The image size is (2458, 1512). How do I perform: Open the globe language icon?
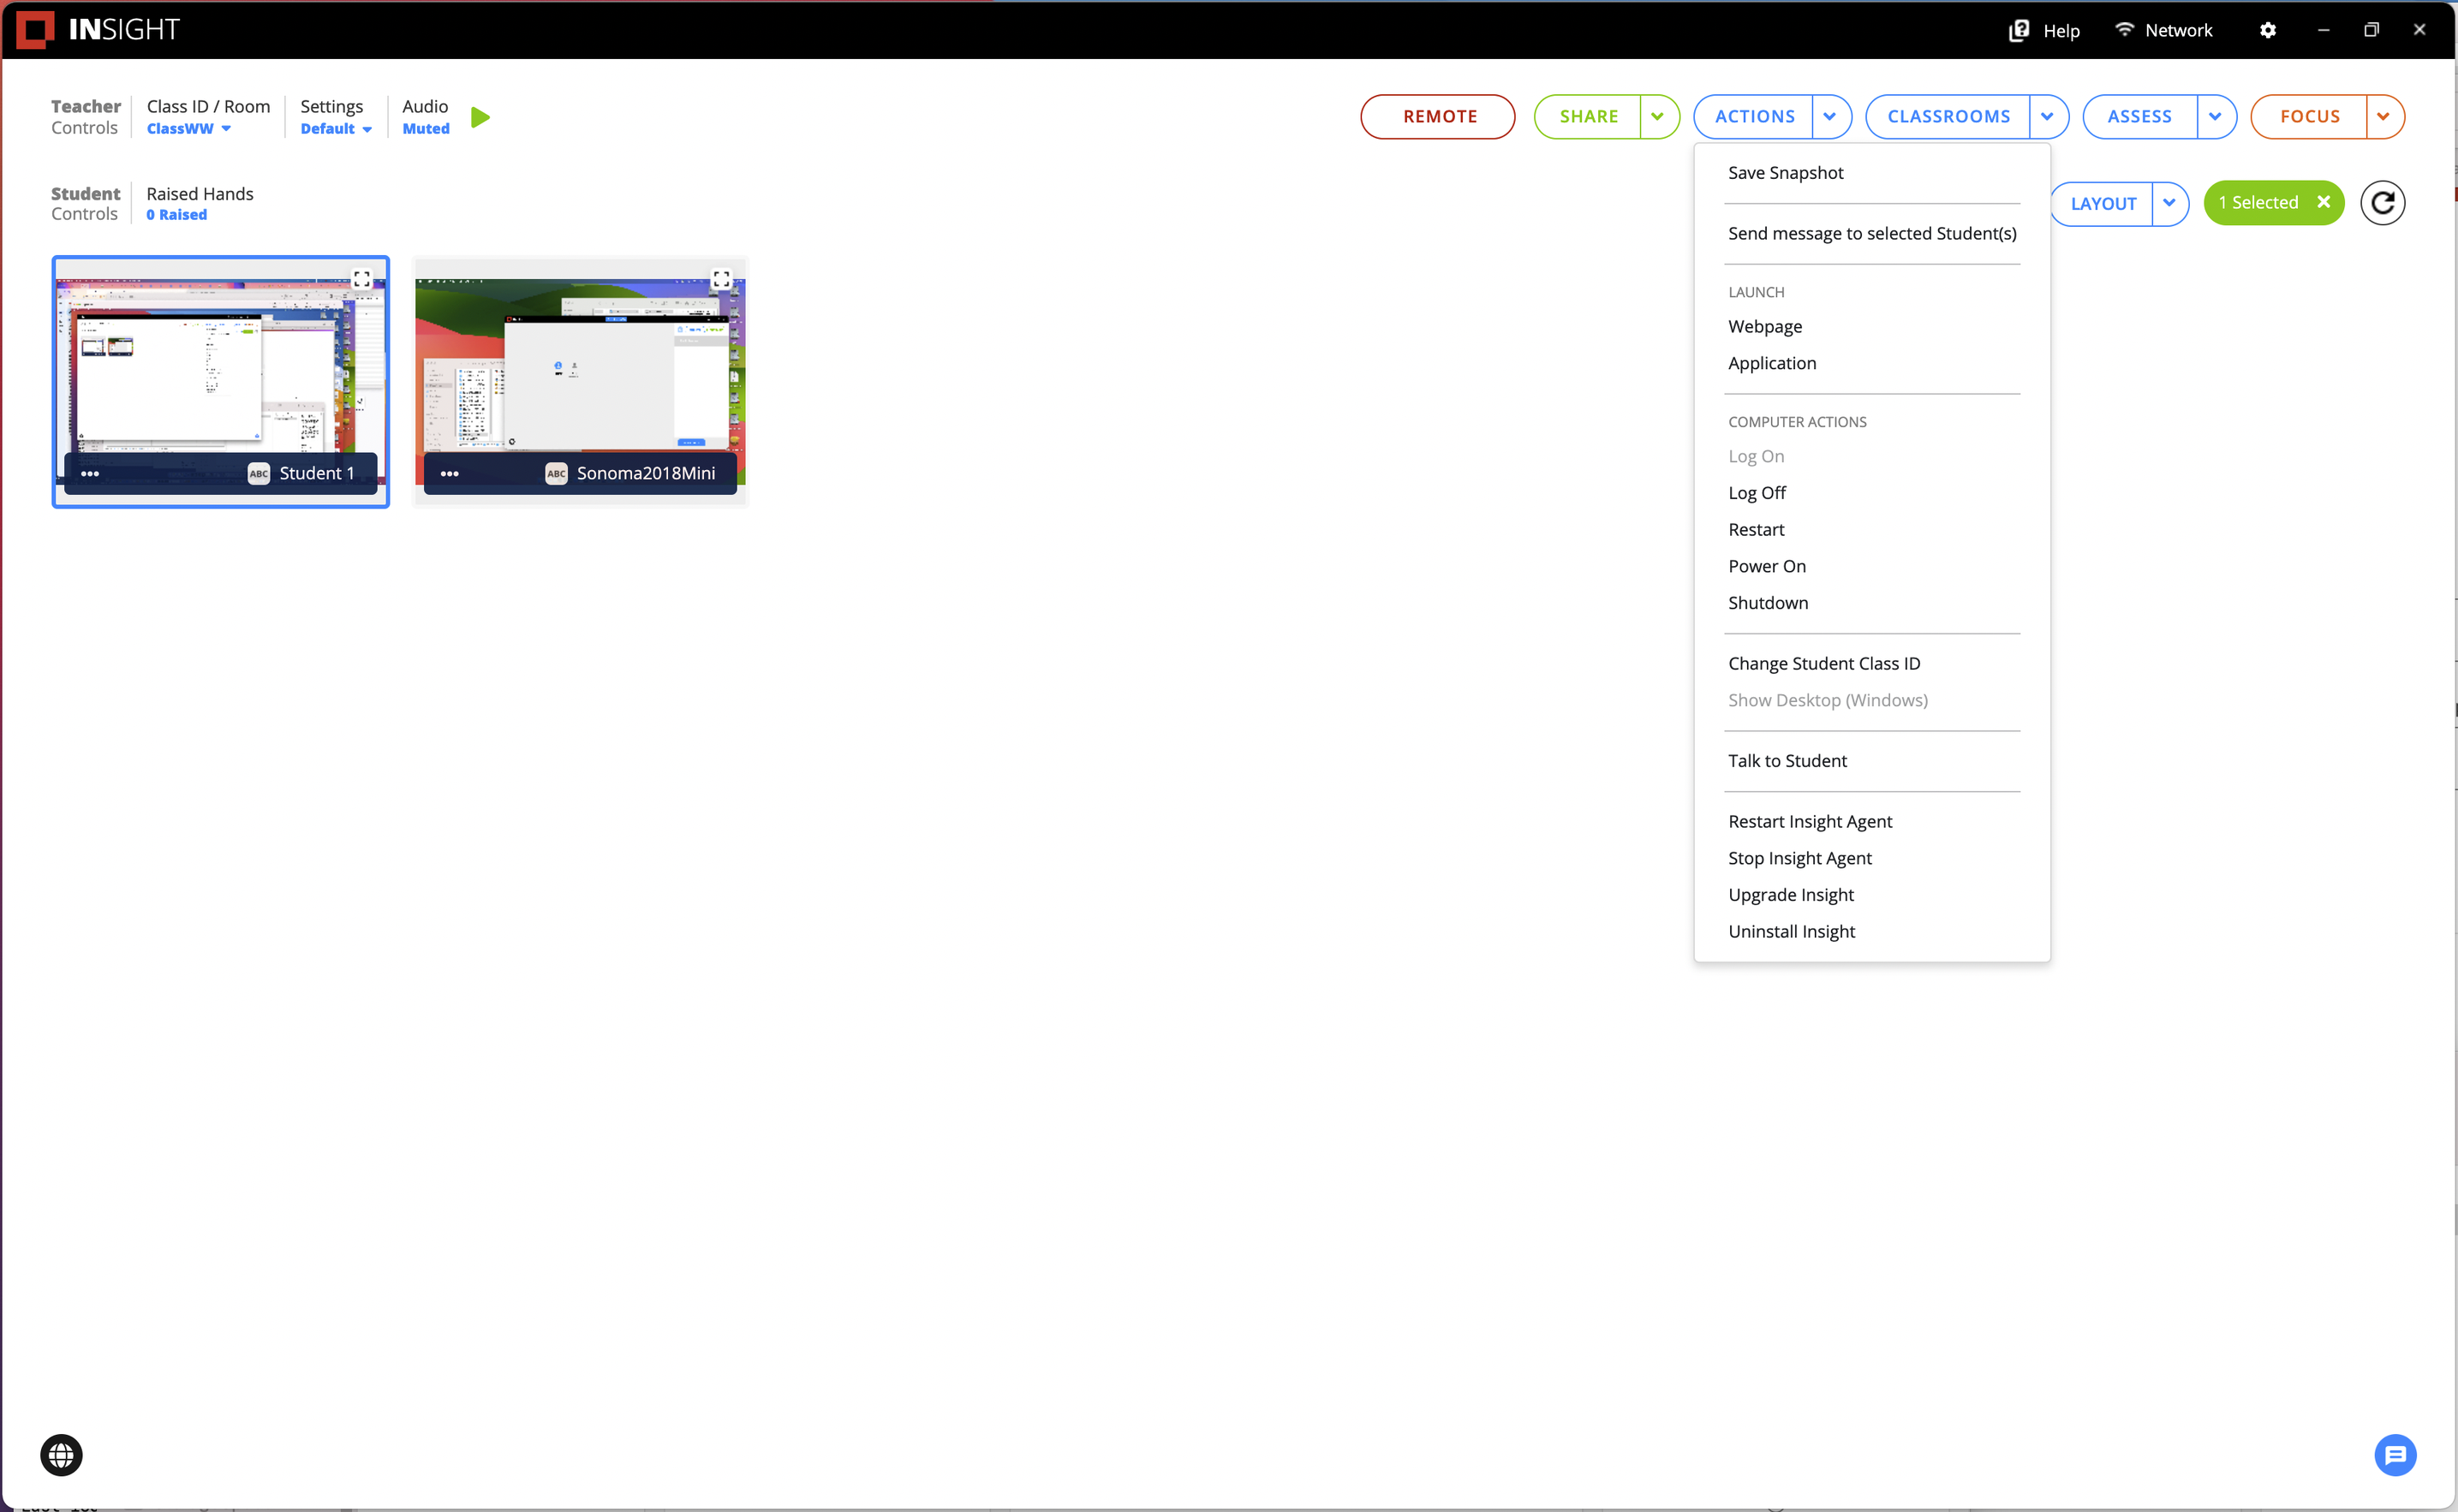click(61, 1454)
